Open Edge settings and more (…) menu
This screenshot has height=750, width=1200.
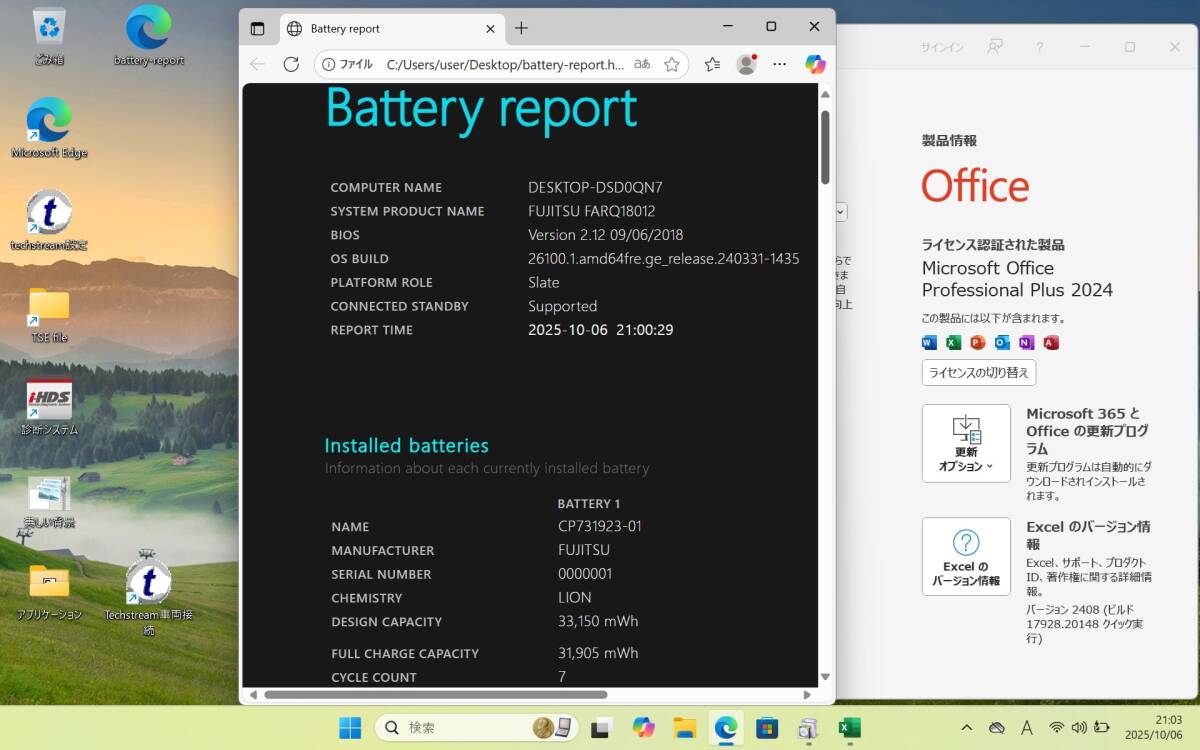pos(780,64)
